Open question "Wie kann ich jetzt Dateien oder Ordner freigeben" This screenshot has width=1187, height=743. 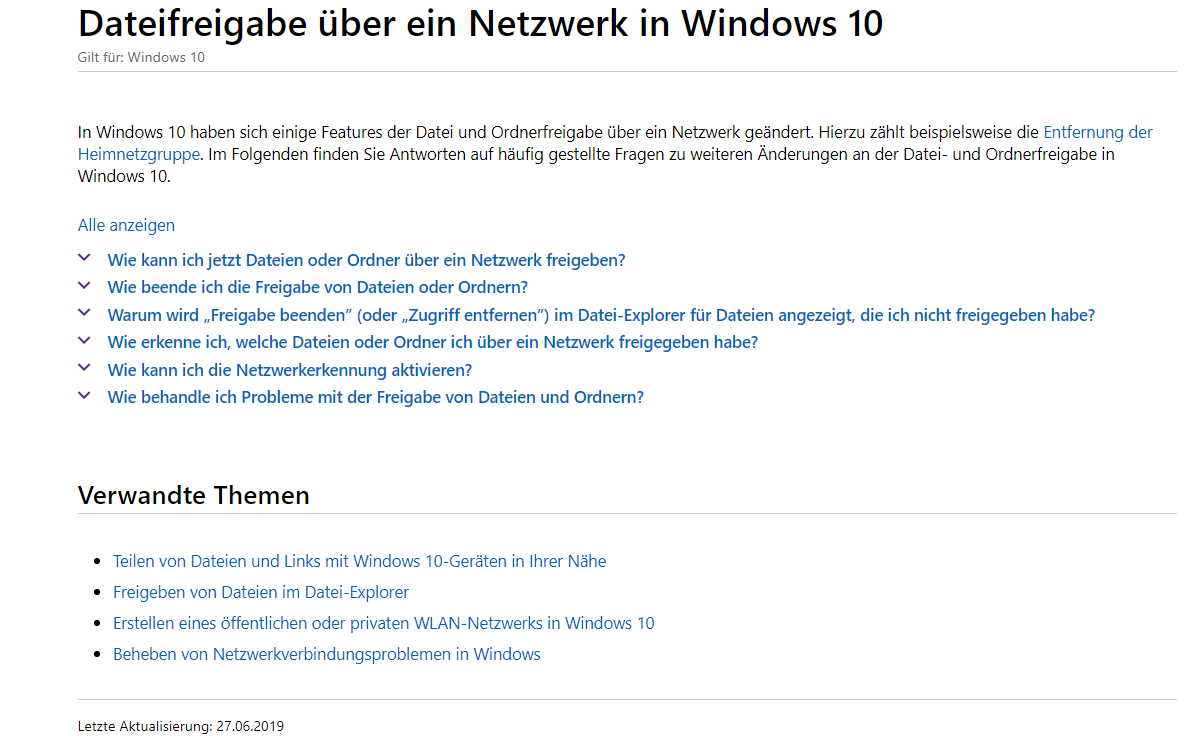tap(366, 260)
